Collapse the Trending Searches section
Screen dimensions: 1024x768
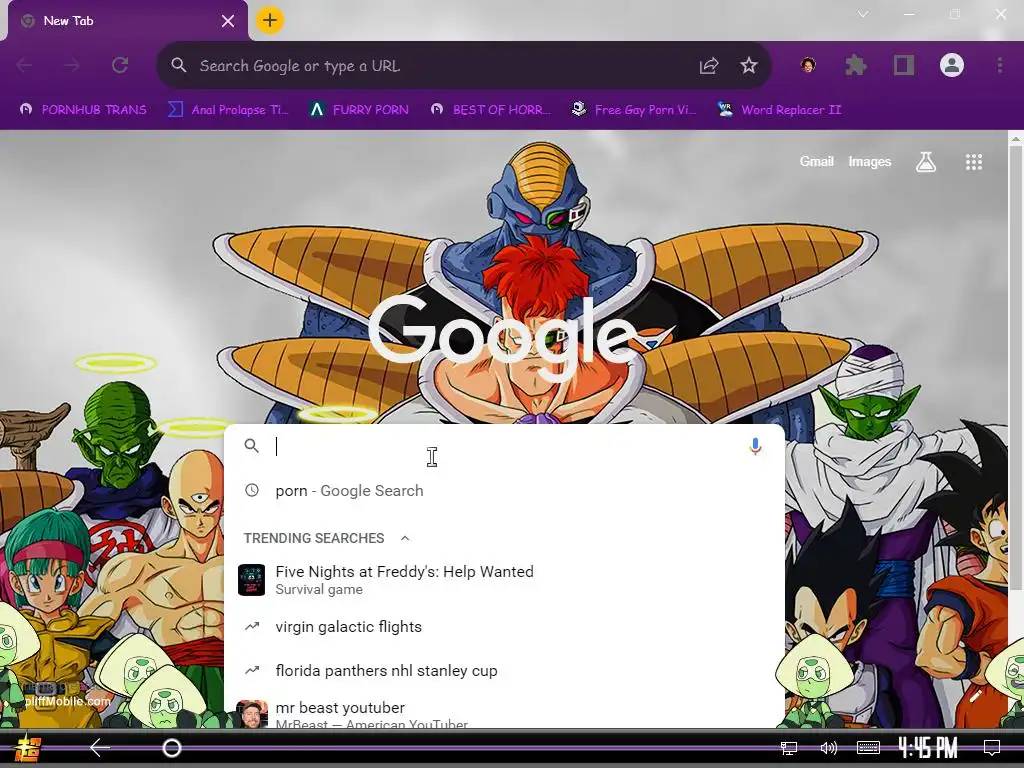(x=405, y=538)
